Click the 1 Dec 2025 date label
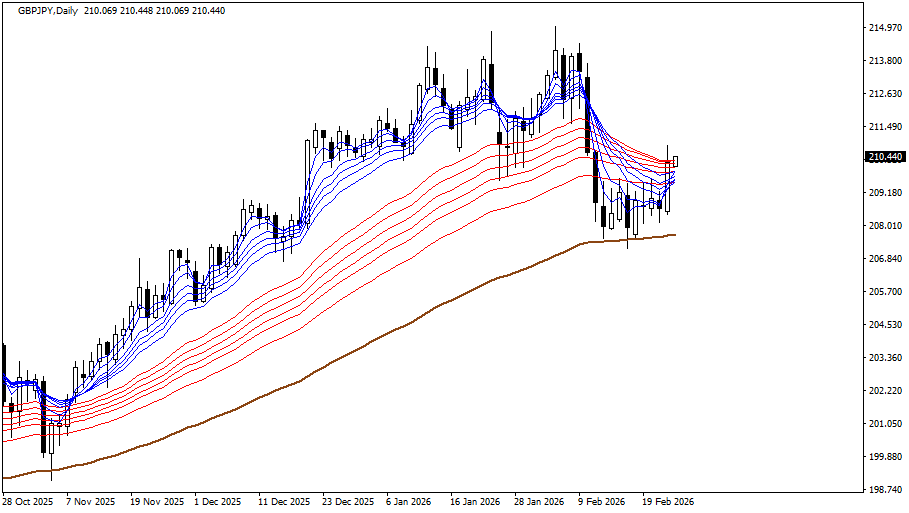909x513 pixels. pyautogui.click(x=217, y=502)
